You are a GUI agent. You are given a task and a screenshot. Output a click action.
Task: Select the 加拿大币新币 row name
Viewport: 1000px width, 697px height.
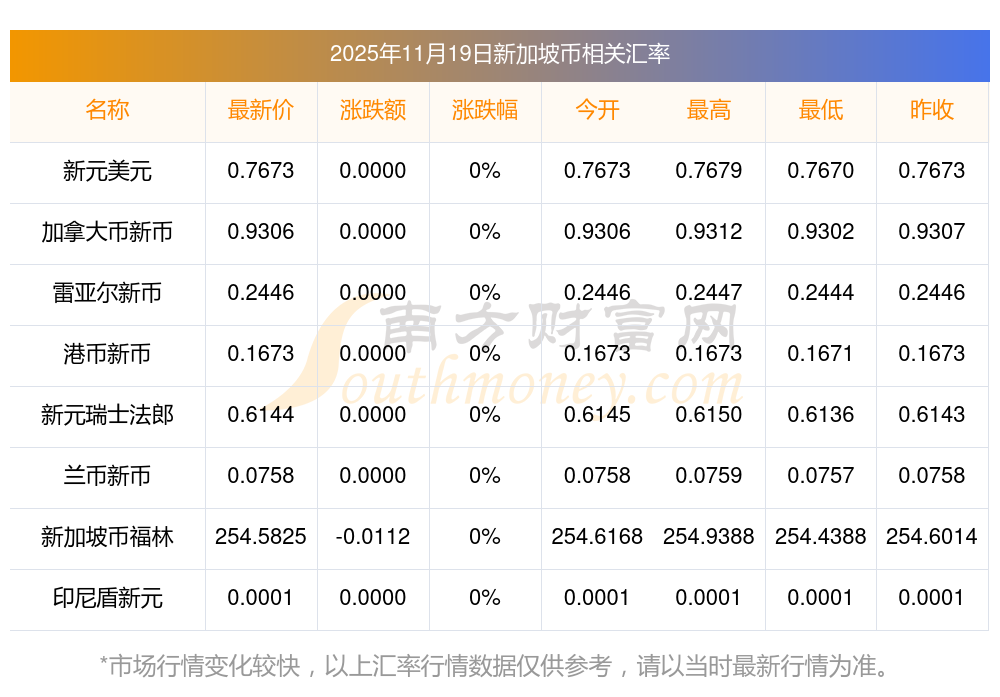coord(107,232)
